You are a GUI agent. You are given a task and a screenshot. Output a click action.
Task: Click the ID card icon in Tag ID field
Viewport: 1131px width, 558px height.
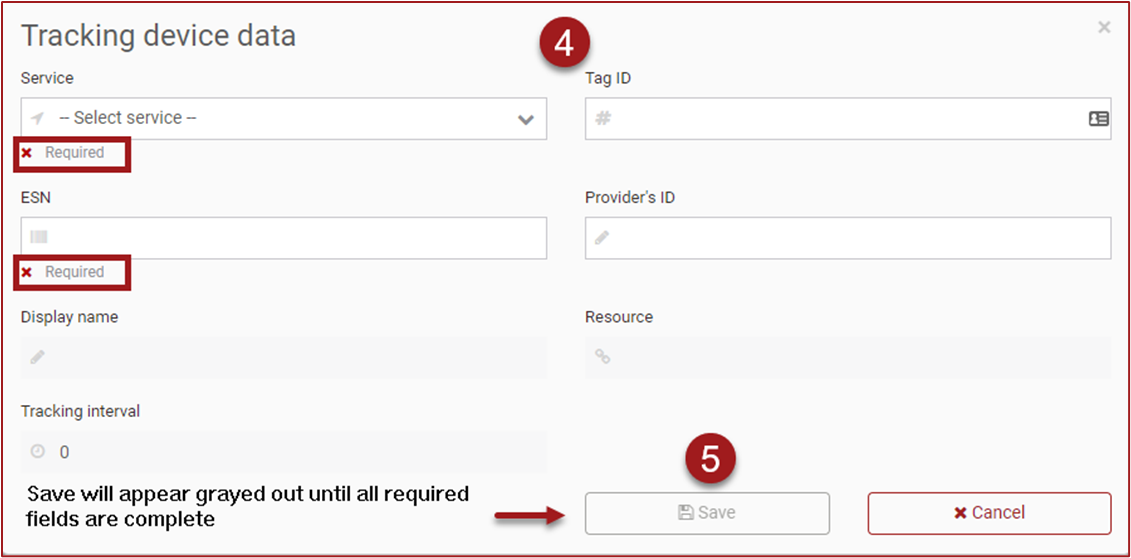1098,118
